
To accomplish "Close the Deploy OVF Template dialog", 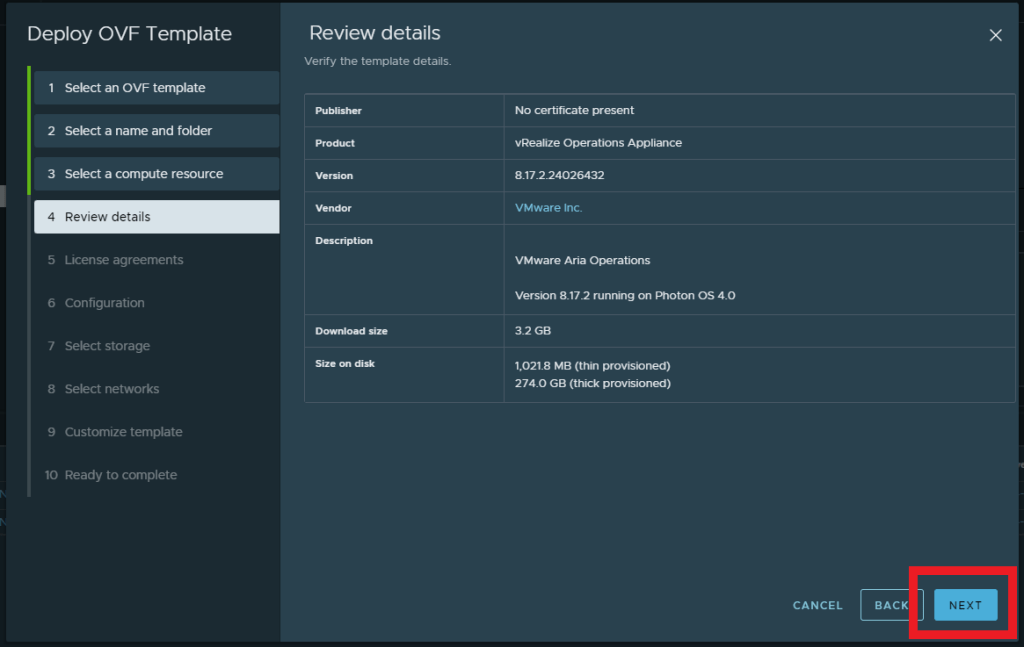I will [x=995, y=35].
